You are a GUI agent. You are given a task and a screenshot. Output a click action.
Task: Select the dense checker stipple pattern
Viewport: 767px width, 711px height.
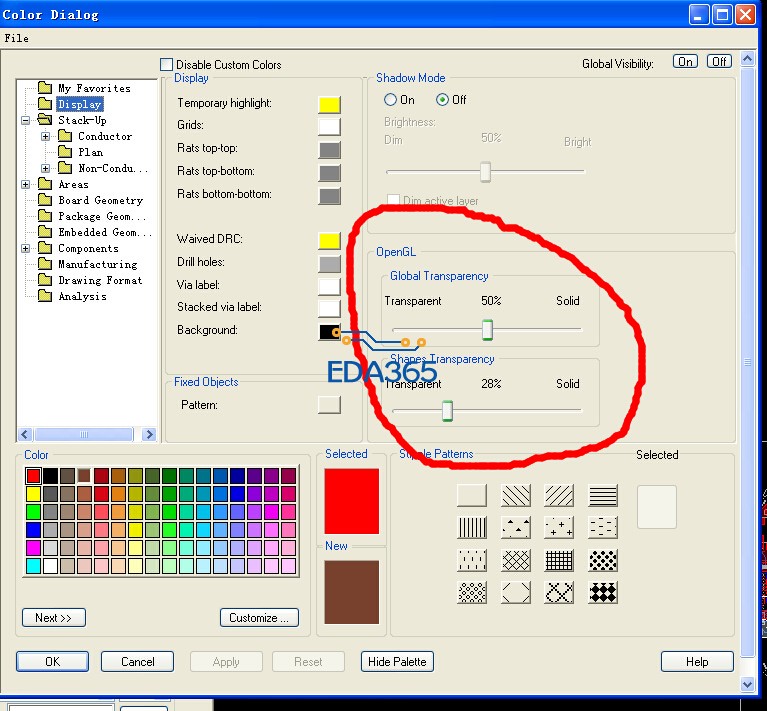point(603,560)
